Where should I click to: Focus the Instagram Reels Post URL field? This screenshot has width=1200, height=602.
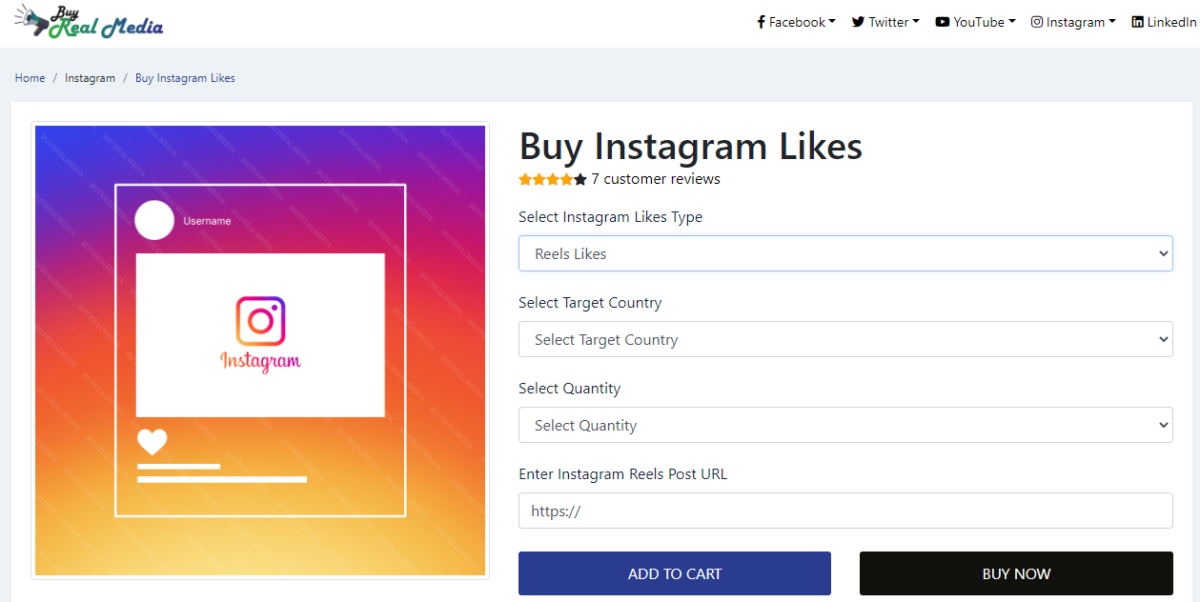coord(845,511)
